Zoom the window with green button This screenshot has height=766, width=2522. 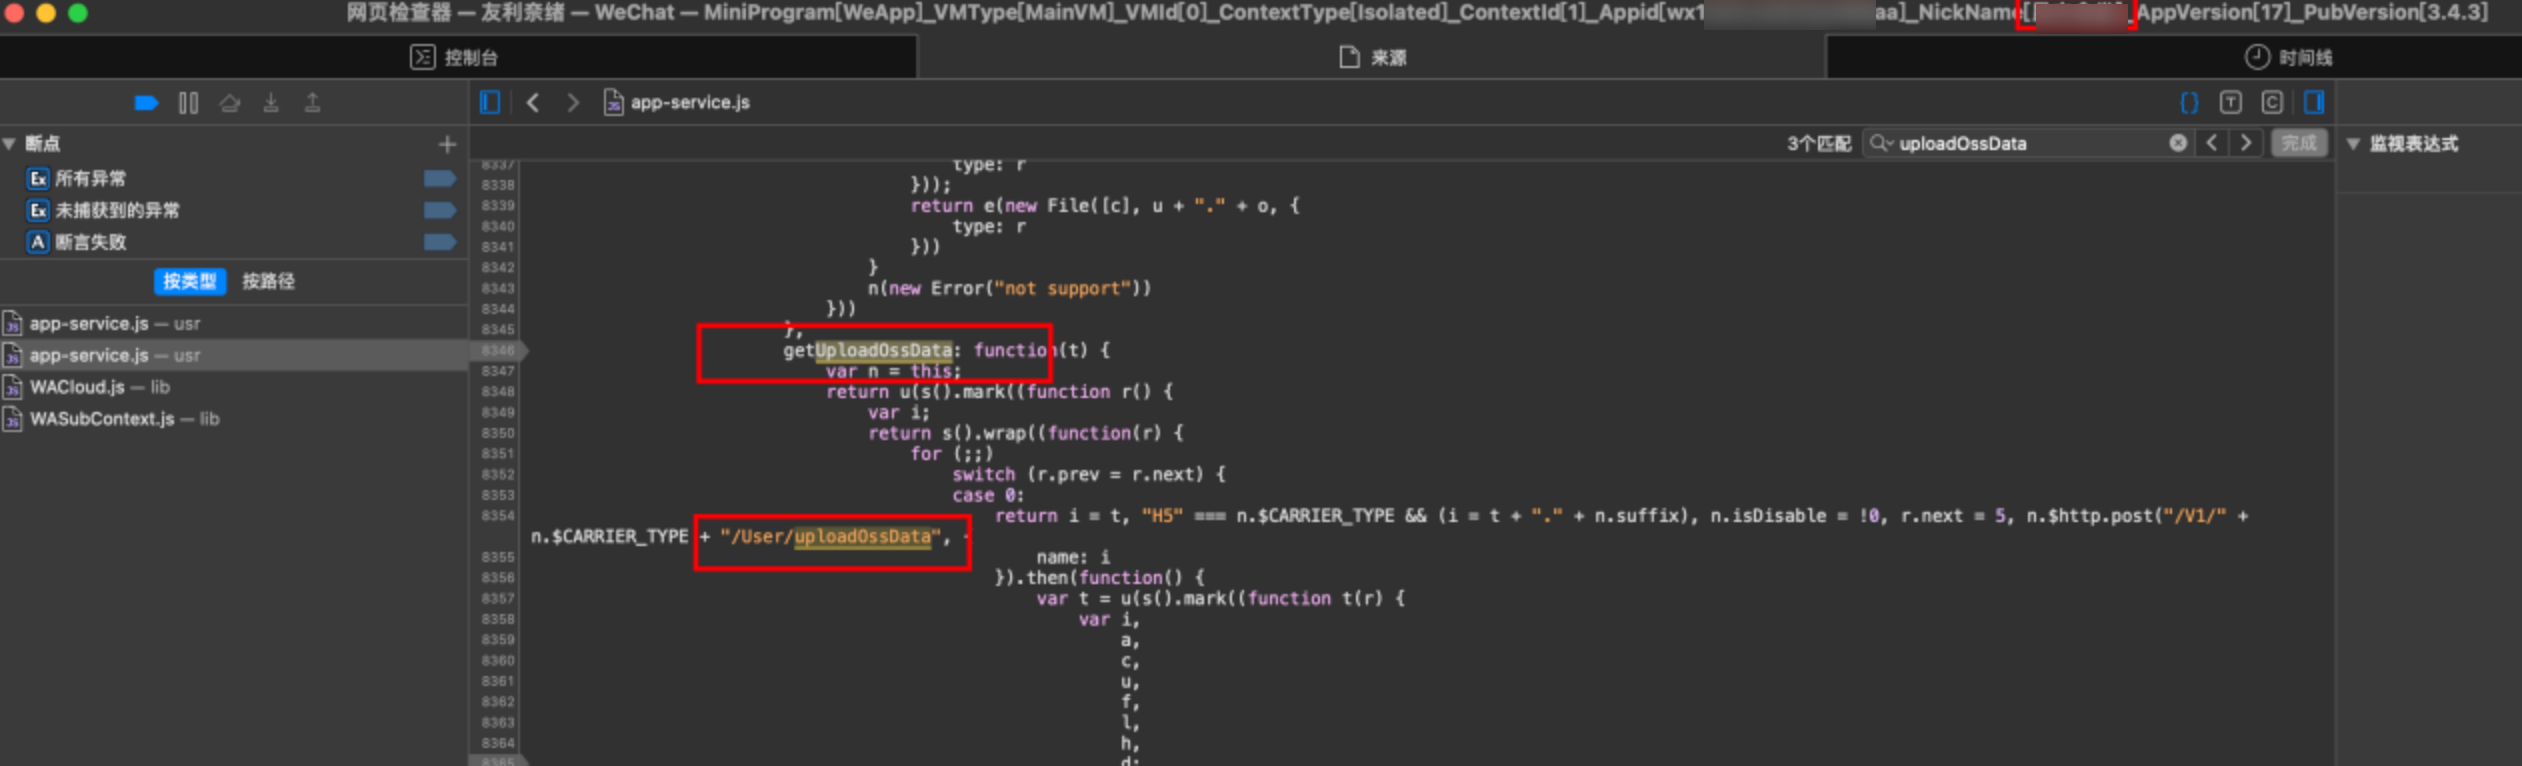coord(78,13)
